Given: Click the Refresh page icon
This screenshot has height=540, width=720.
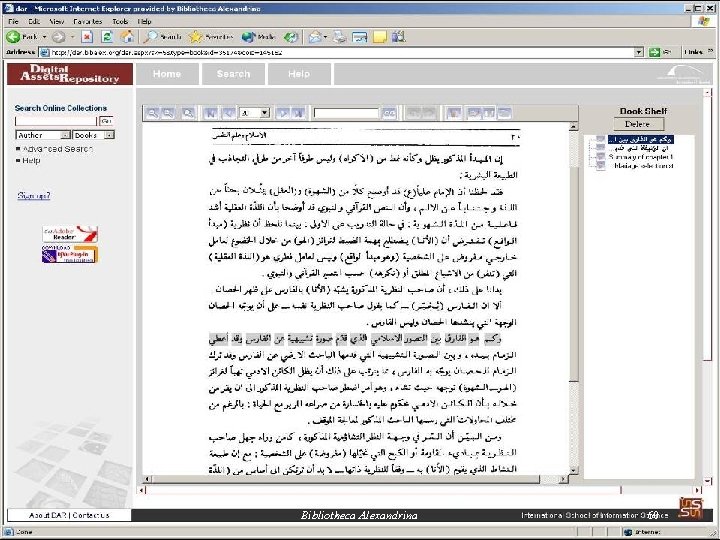Looking at the screenshot, I should pyautogui.click(x=107, y=37).
